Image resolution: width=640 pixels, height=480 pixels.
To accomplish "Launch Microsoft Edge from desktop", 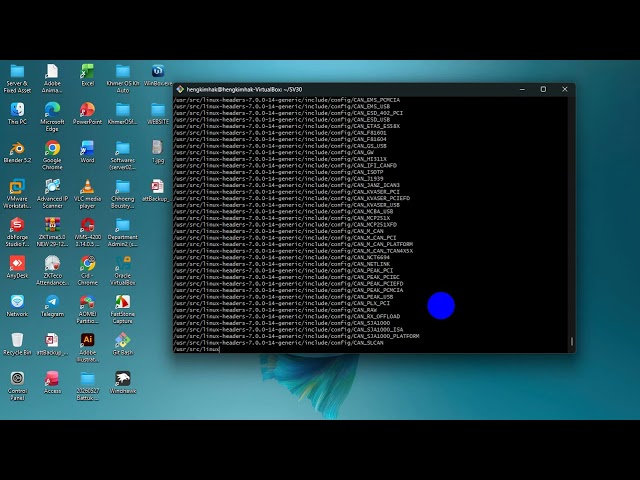I will [52, 117].
